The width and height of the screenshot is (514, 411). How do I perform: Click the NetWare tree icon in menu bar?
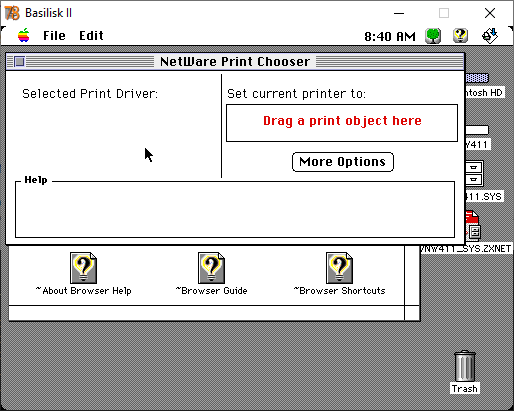click(x=433, y=36)
